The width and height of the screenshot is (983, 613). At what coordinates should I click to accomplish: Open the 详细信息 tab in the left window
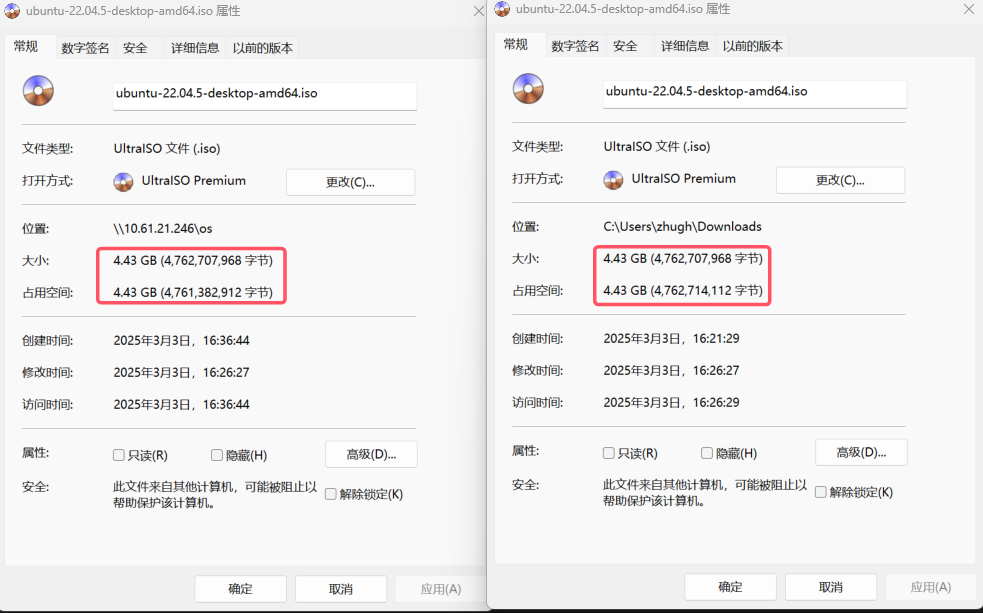[195, 48]
